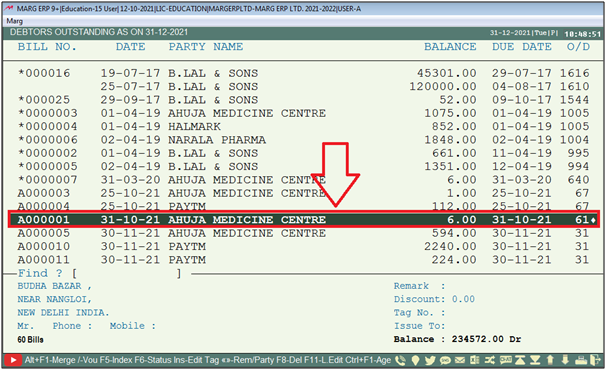Click the Marg ERP logo in title bar
This screenshot has width=607, height=370.
[9, 9]
